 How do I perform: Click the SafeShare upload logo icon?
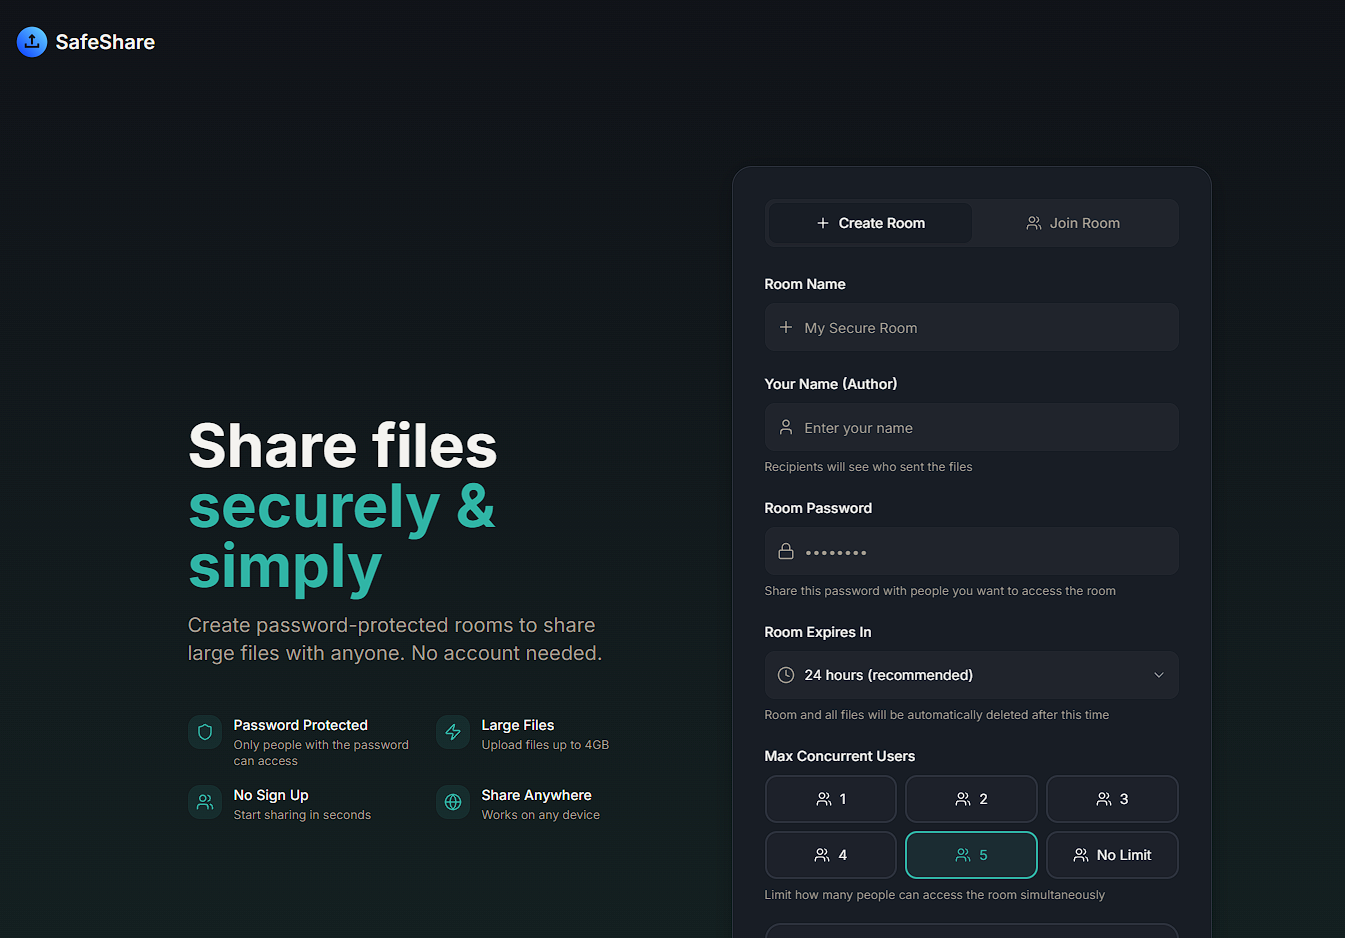32,42
